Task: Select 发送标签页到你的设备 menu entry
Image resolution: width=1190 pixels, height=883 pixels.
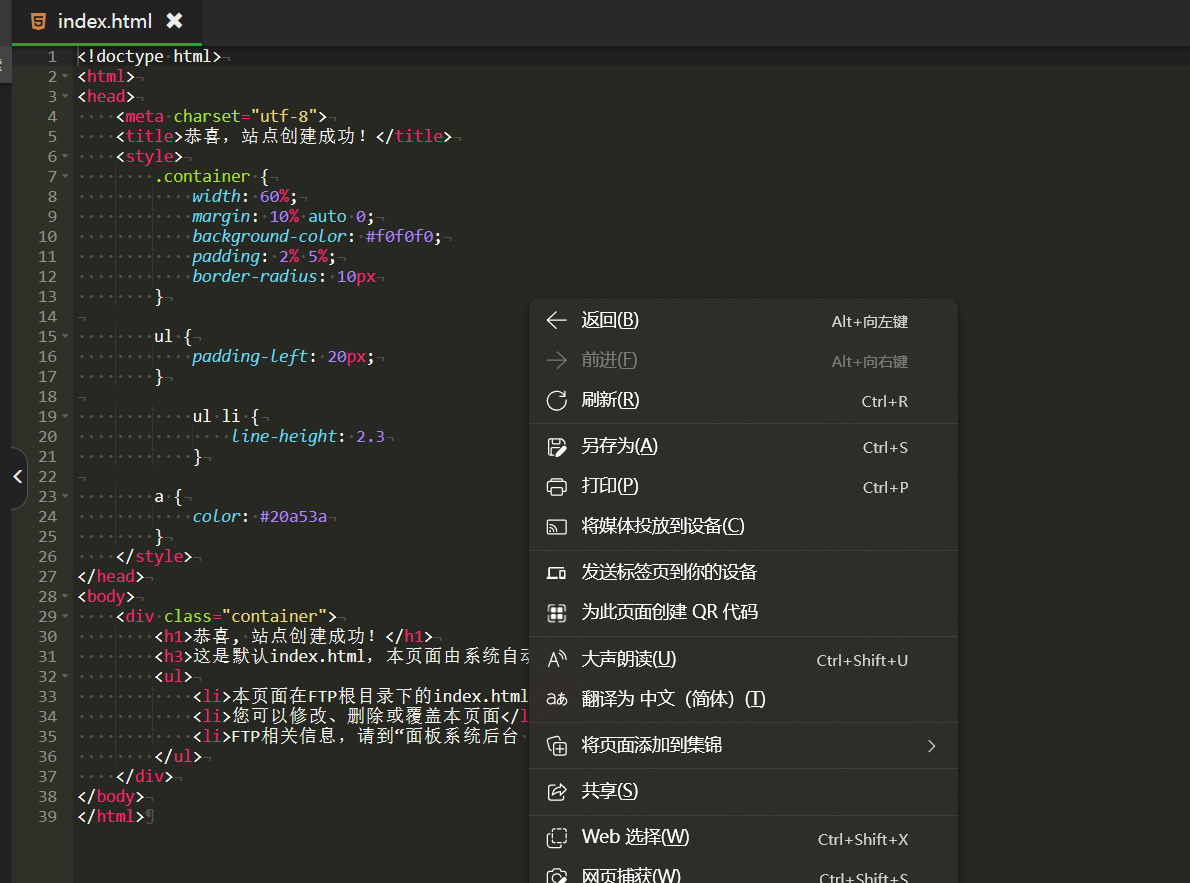Action: 743,572
